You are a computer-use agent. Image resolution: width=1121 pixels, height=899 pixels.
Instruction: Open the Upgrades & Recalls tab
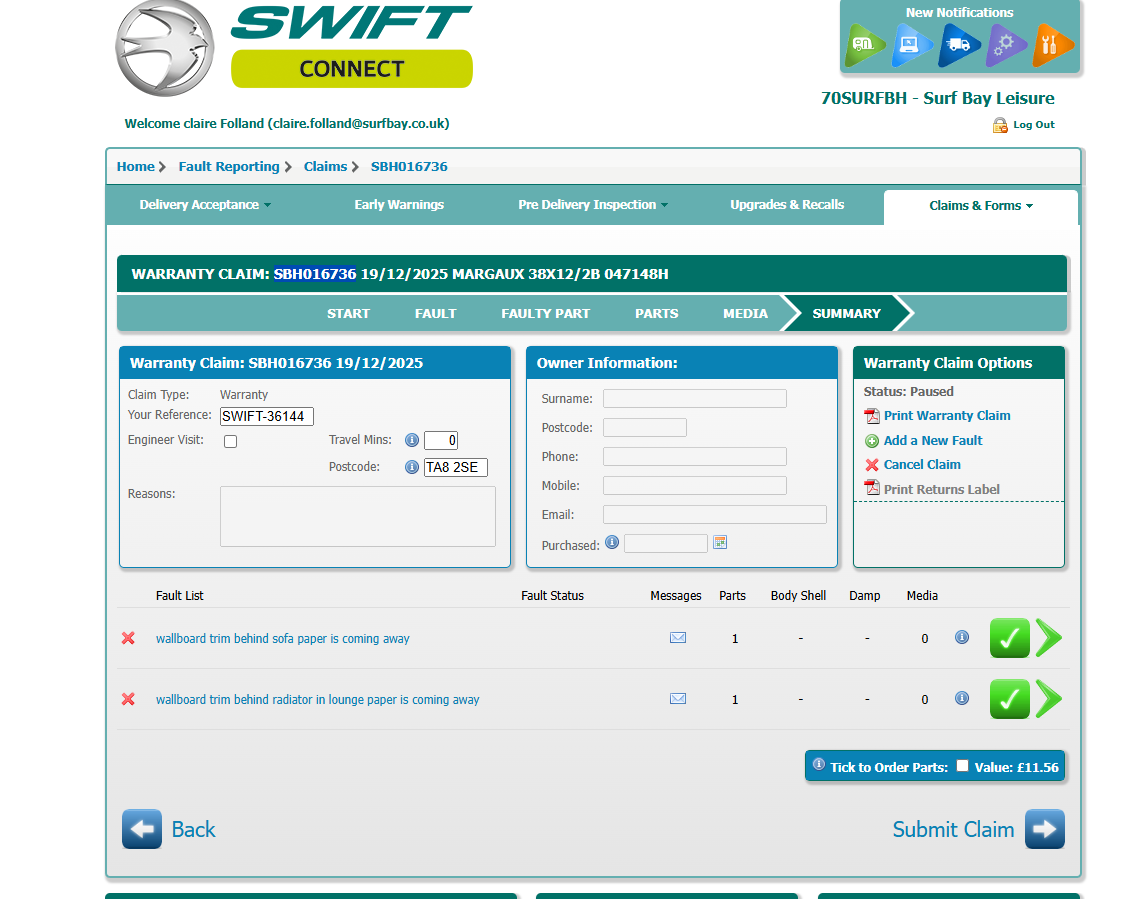point(787,205)
